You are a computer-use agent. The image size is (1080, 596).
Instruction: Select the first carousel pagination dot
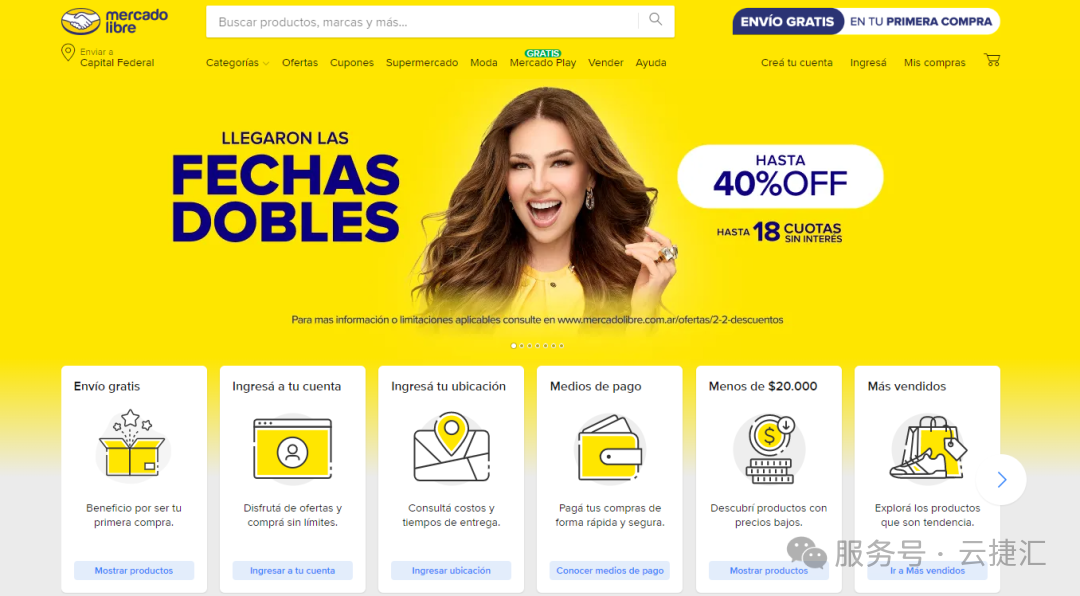513,346
